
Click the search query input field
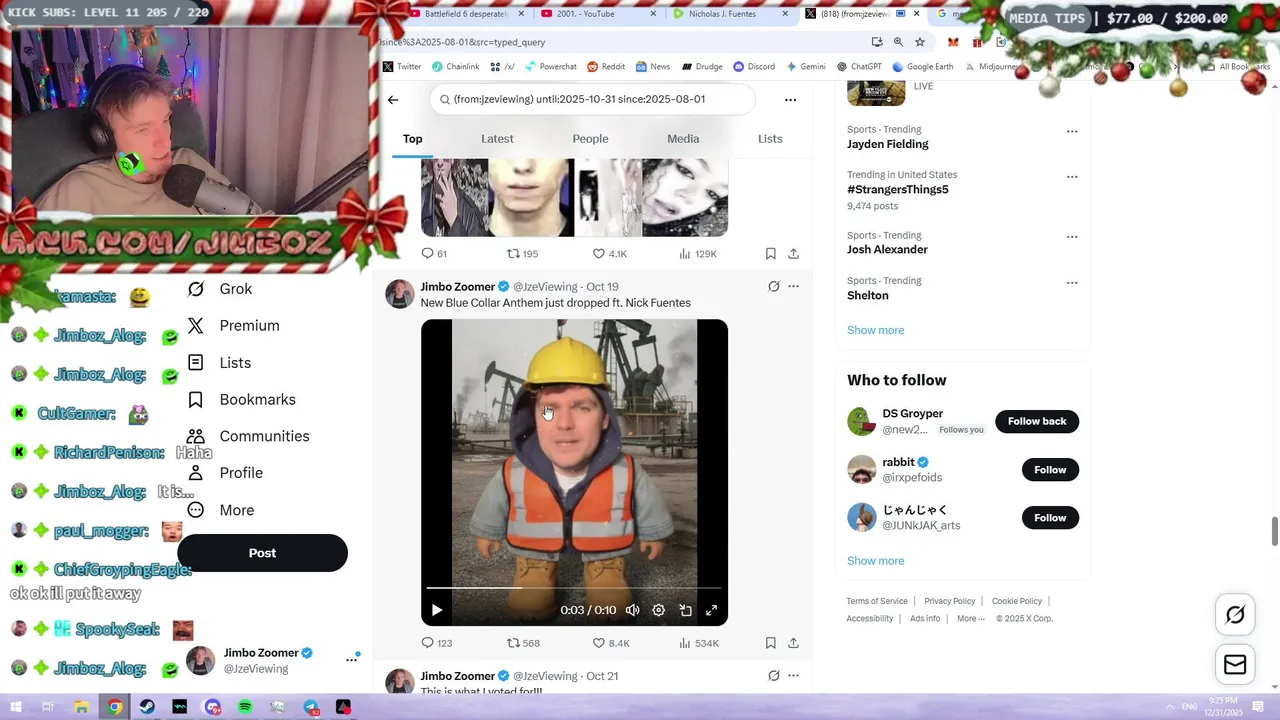[x=593, y=99]
